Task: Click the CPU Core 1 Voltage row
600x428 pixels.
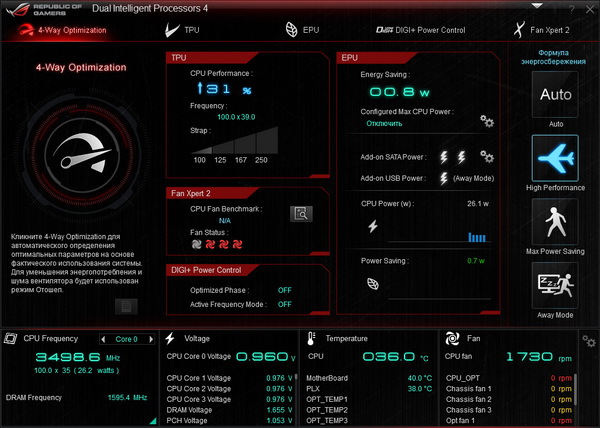Action: [x=230, y=378]
